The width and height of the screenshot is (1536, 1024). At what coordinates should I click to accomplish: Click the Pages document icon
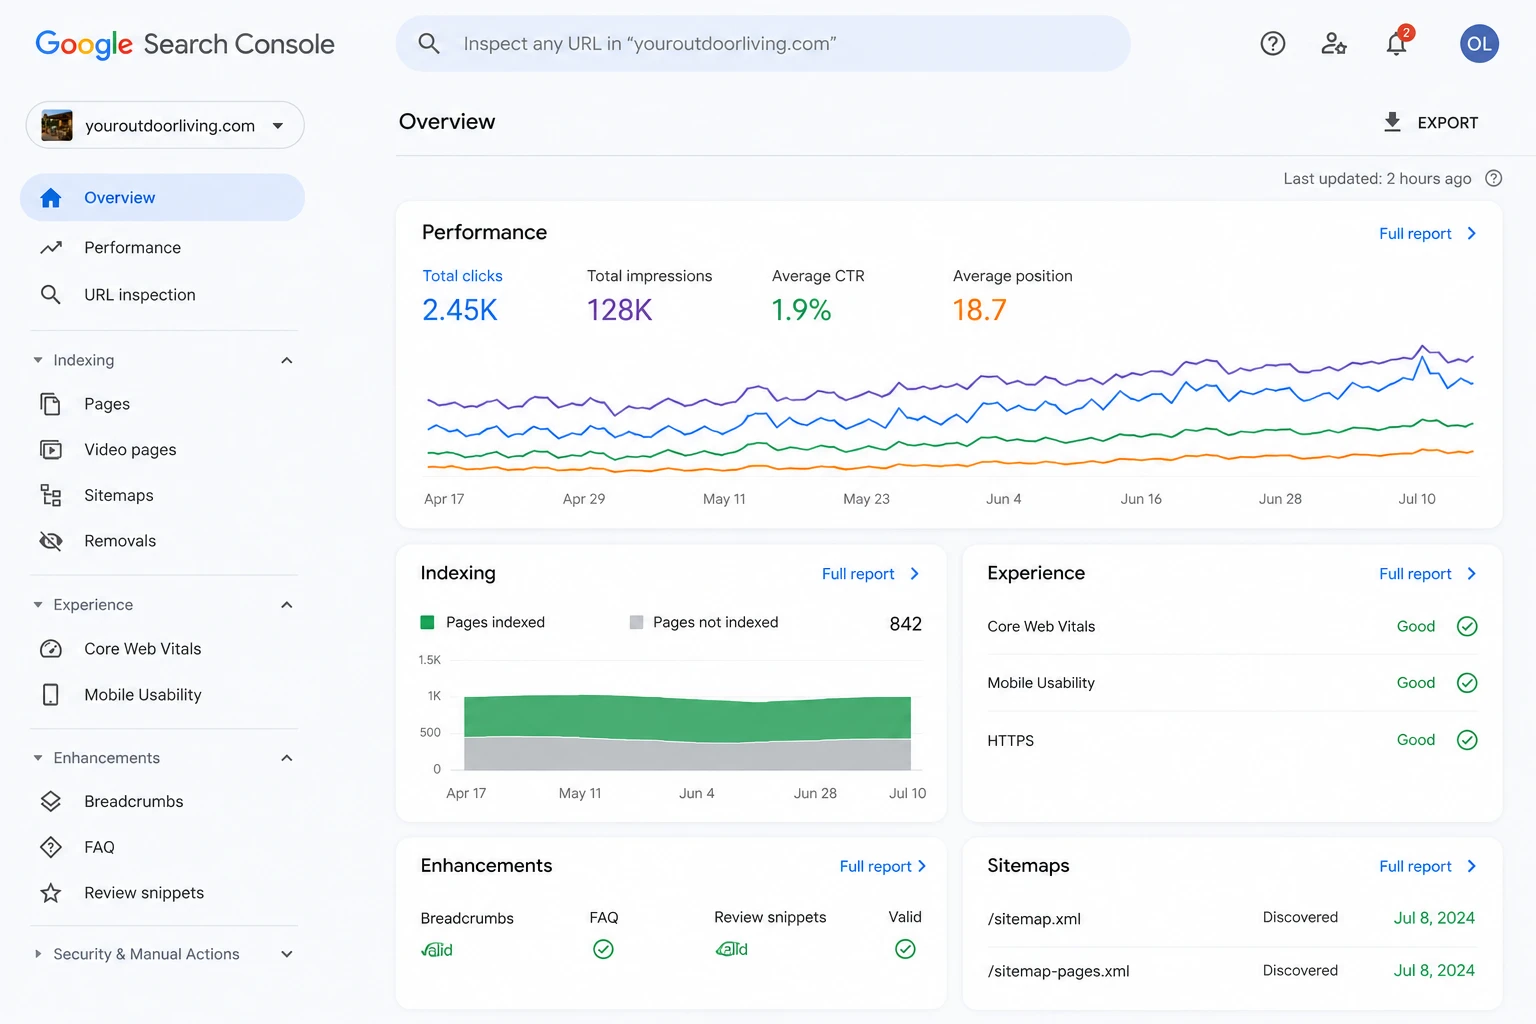coord(51,403)
